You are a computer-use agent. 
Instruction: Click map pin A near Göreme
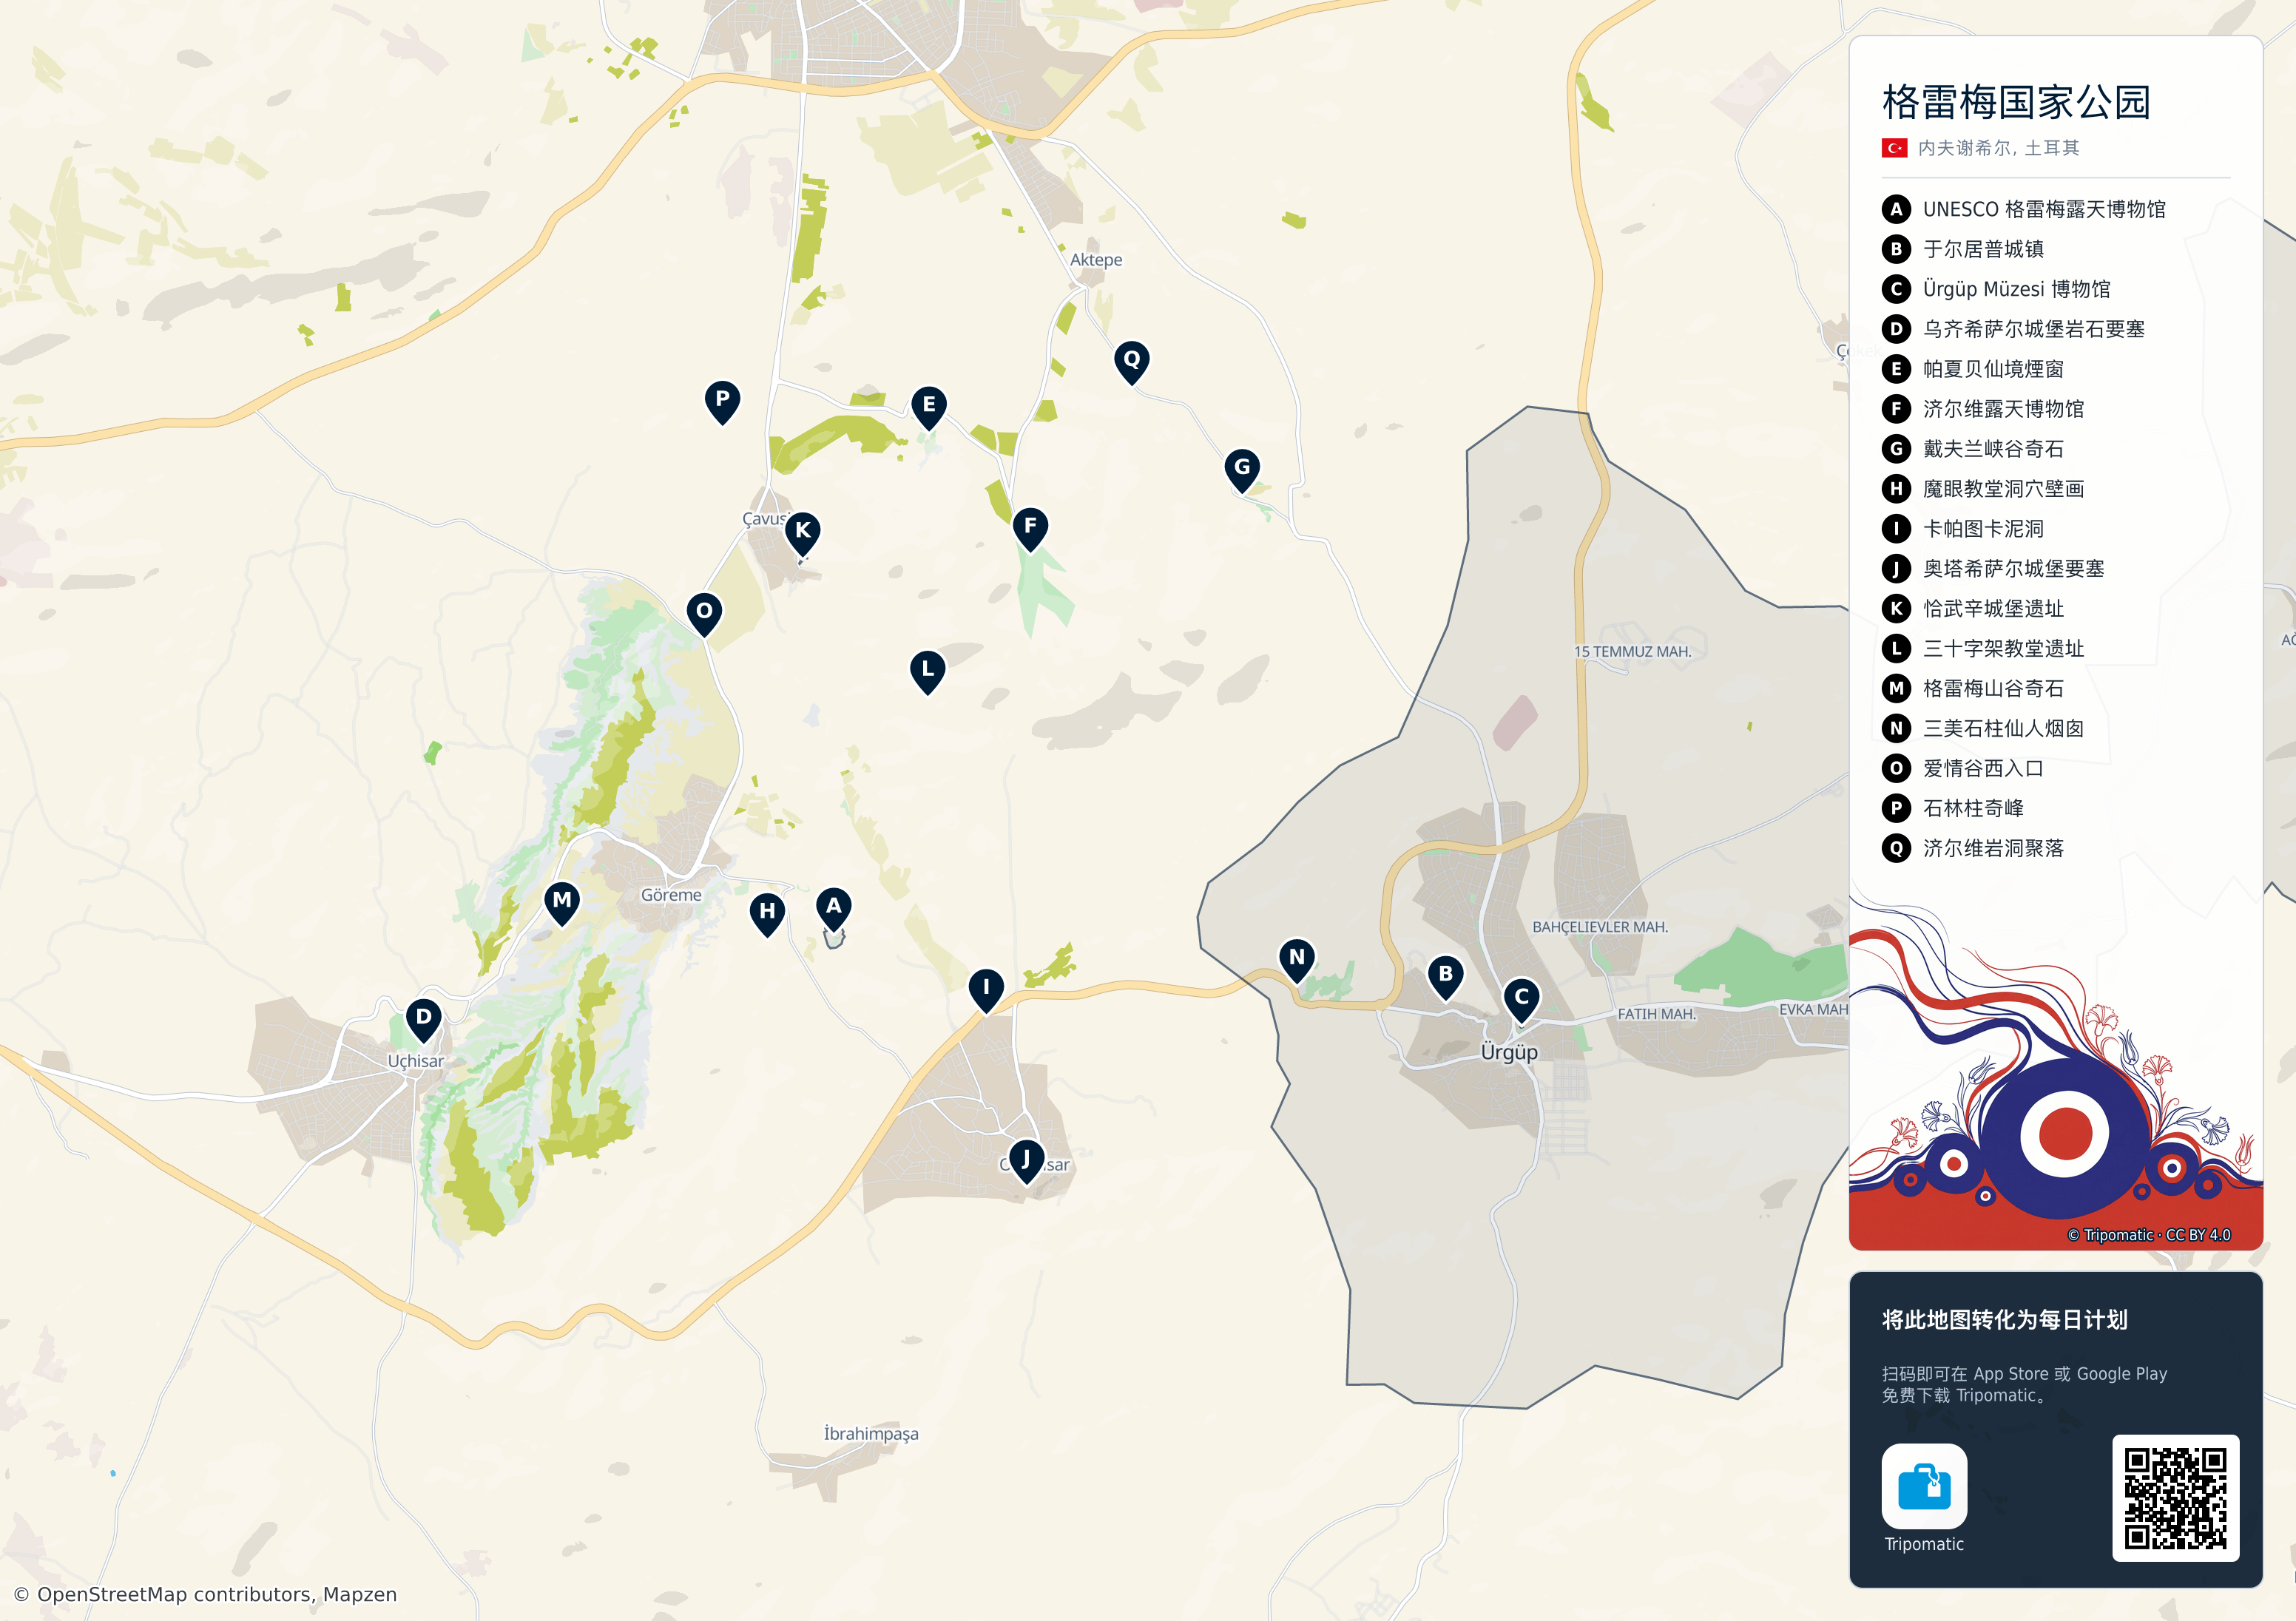(x=833, y=908)
